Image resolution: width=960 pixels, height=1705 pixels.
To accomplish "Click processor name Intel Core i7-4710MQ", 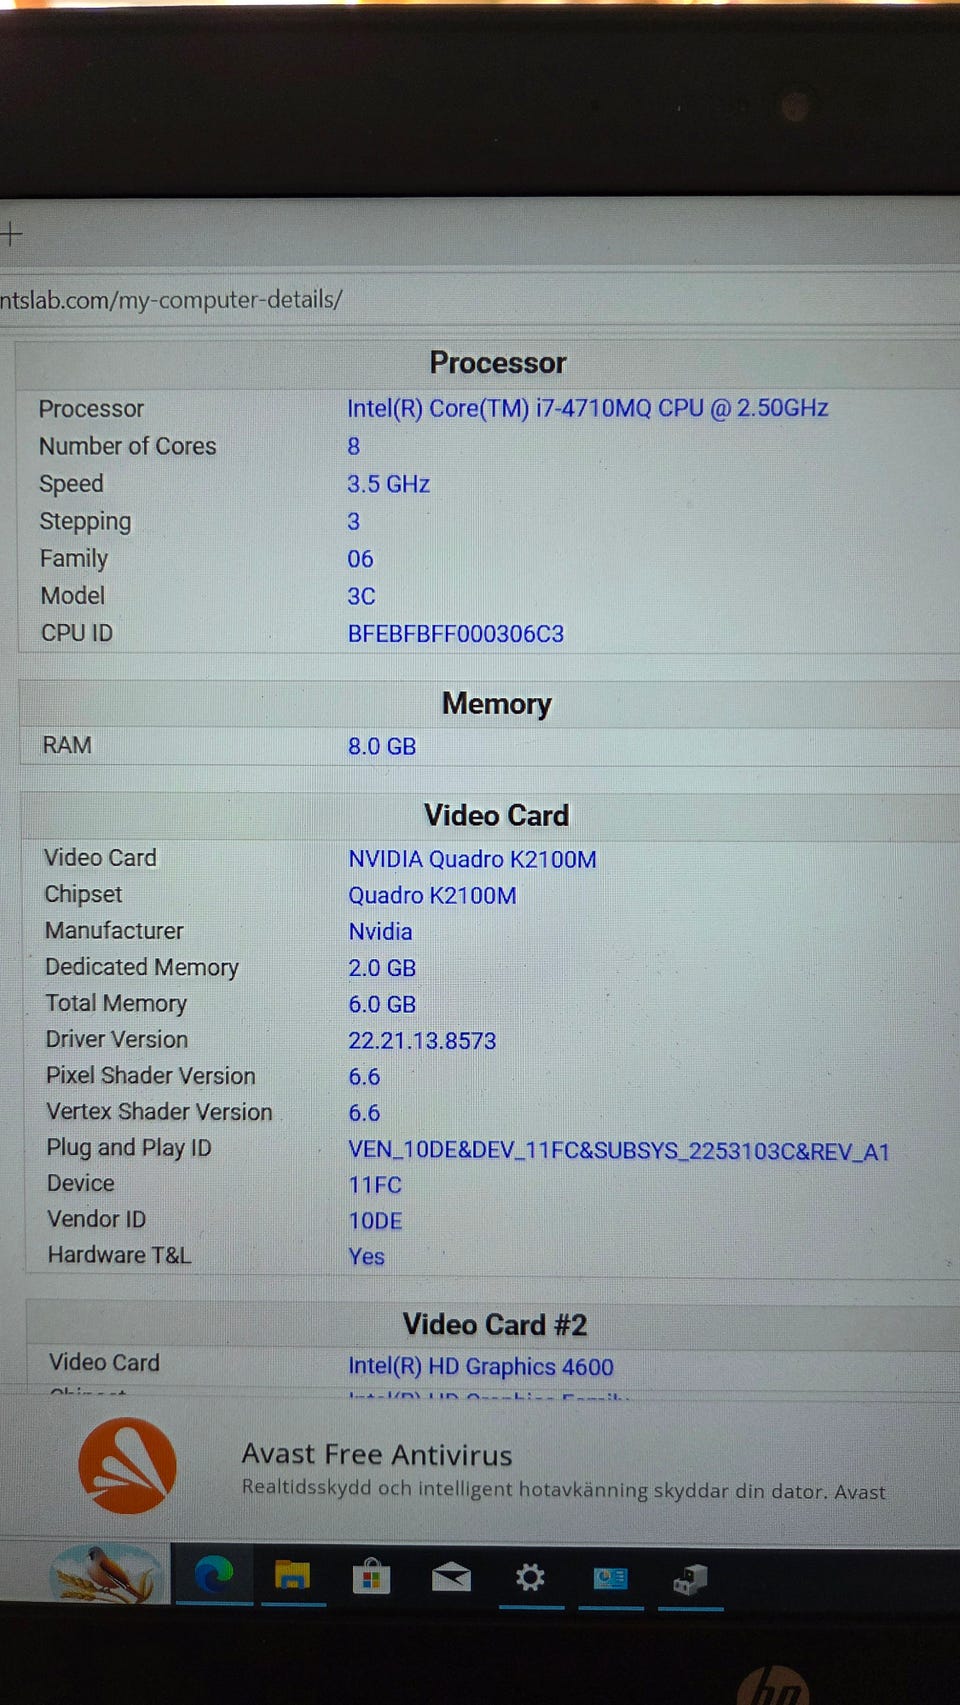I will coord(588,408).
